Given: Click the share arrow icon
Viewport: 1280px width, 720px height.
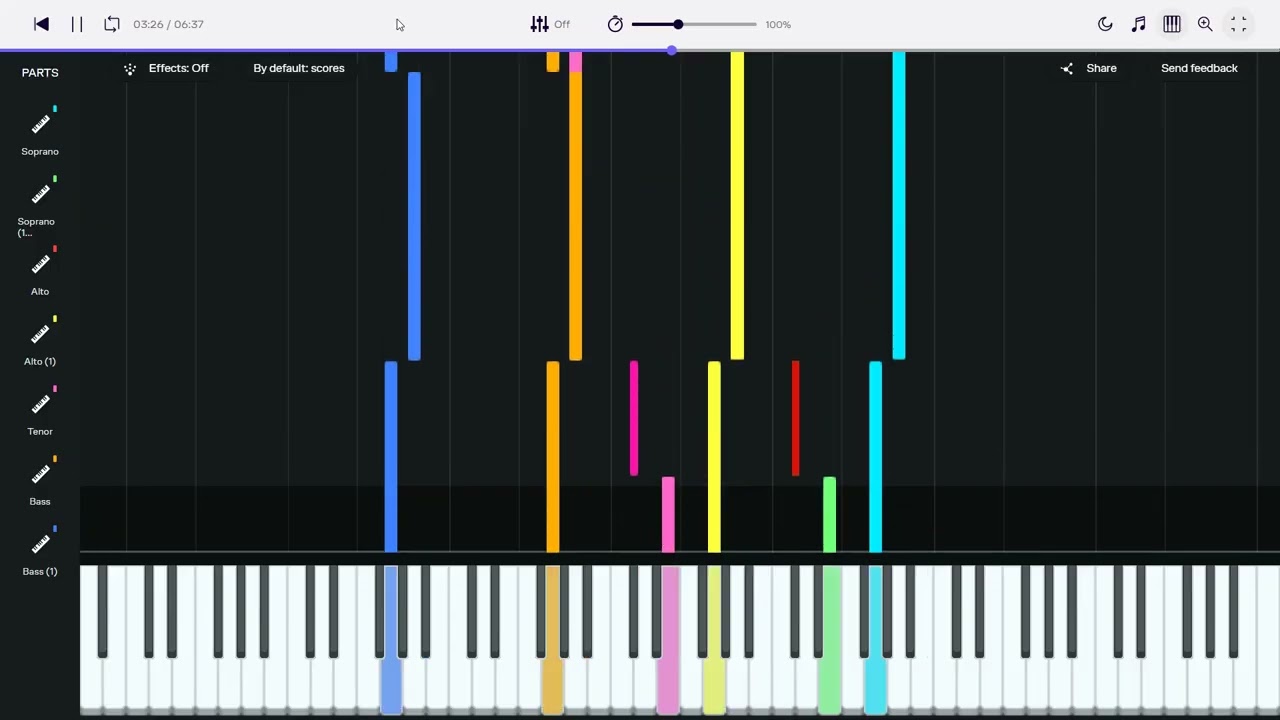Looking at the screenshot, I should point(1067,68).
